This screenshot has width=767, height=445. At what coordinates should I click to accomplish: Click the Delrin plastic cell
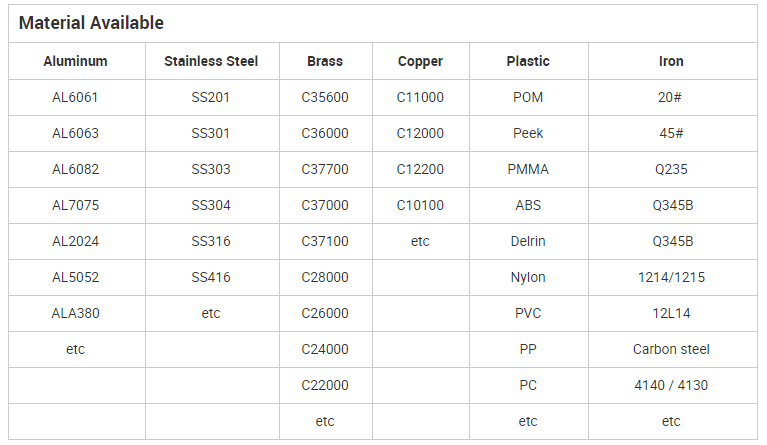(x=528, y=241)
